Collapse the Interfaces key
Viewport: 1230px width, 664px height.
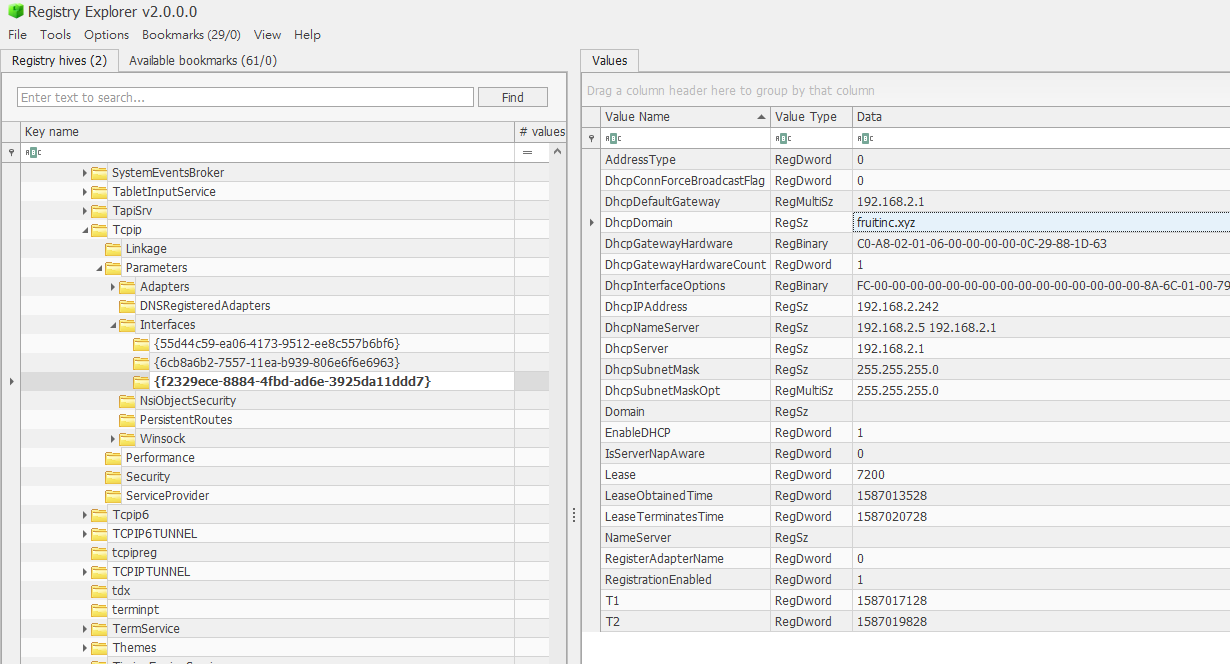pos(113,325)
